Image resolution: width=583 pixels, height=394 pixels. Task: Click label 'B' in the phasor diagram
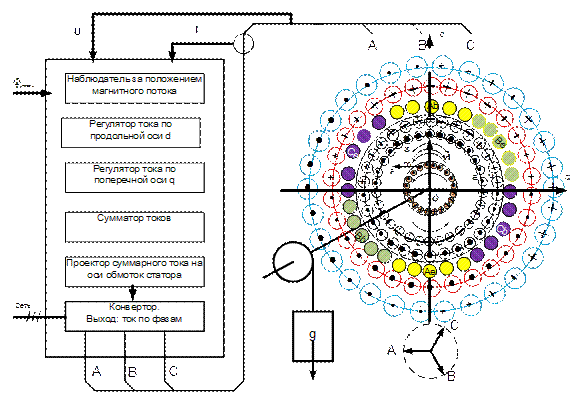451,376
